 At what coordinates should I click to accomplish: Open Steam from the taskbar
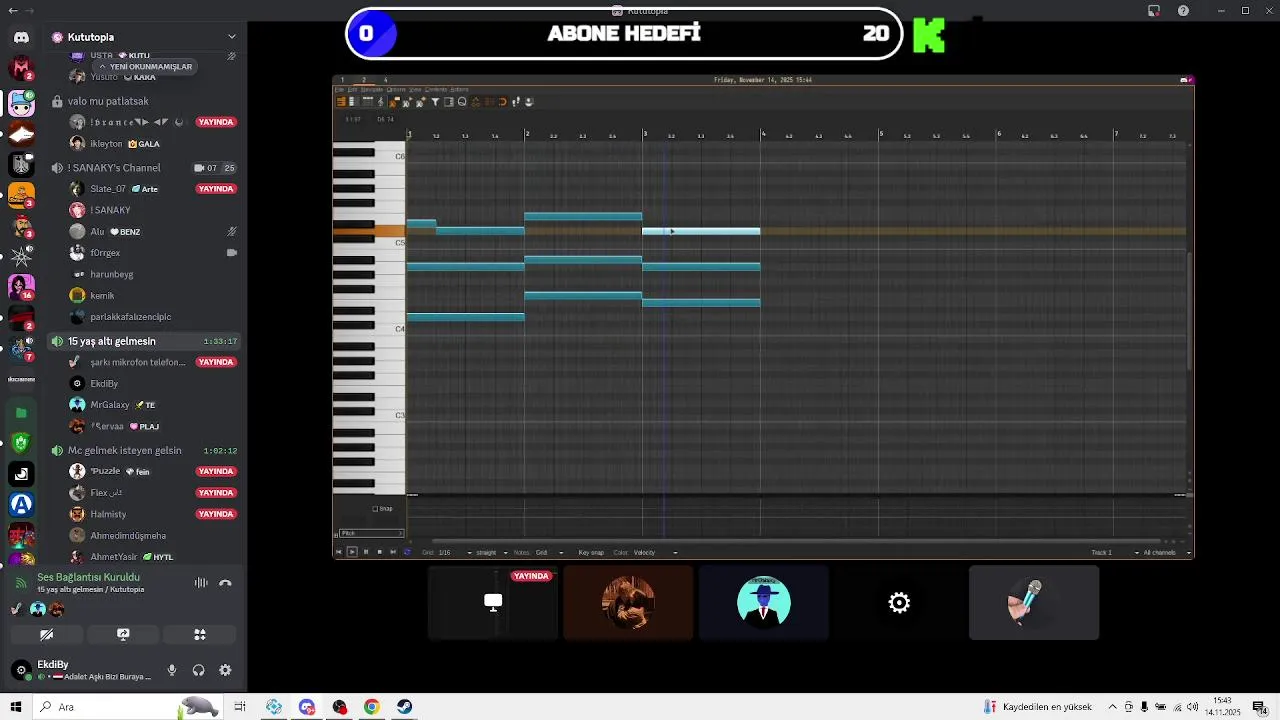coord(404,707)
